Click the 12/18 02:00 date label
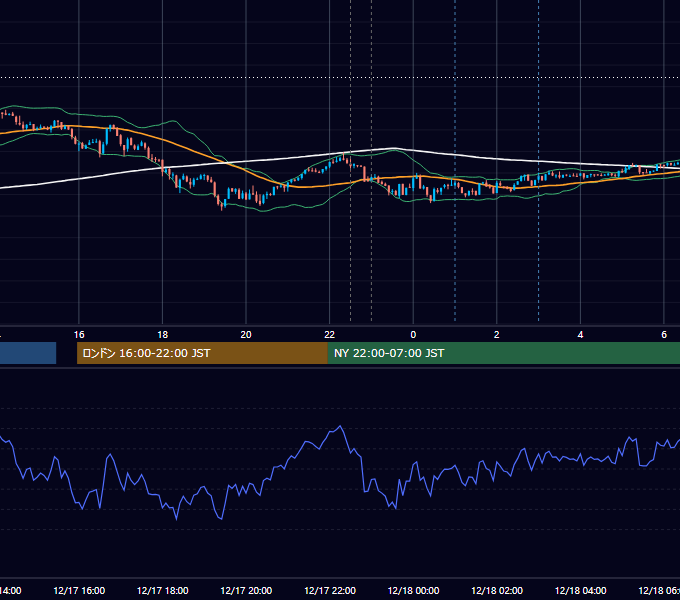Image resolution: width=680 pixels, height=600 pixels. click(x=497, y=591)
